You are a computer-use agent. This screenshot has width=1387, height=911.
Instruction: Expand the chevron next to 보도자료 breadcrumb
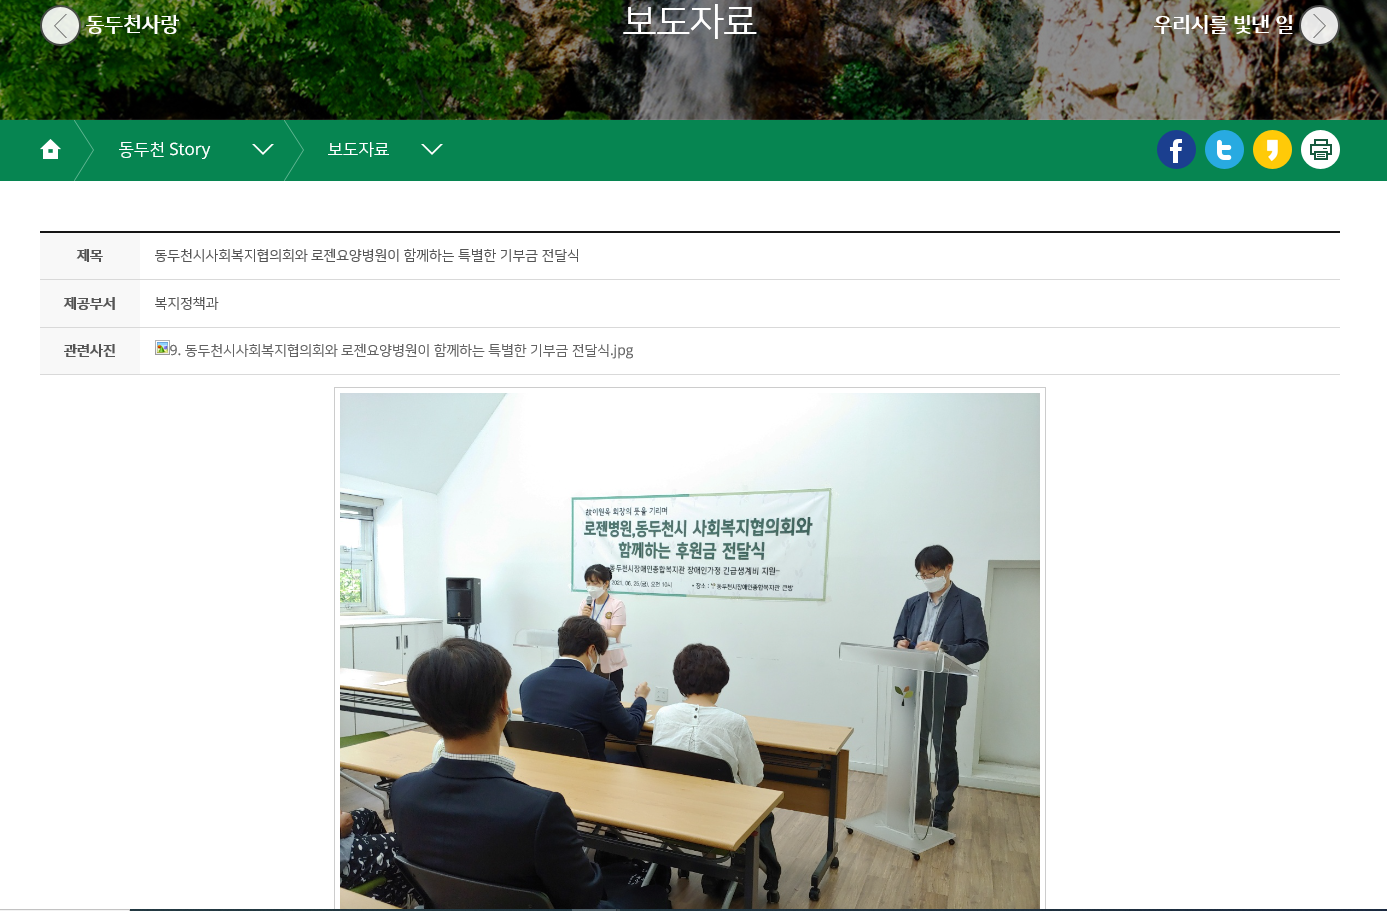click(x=432, y=150)
